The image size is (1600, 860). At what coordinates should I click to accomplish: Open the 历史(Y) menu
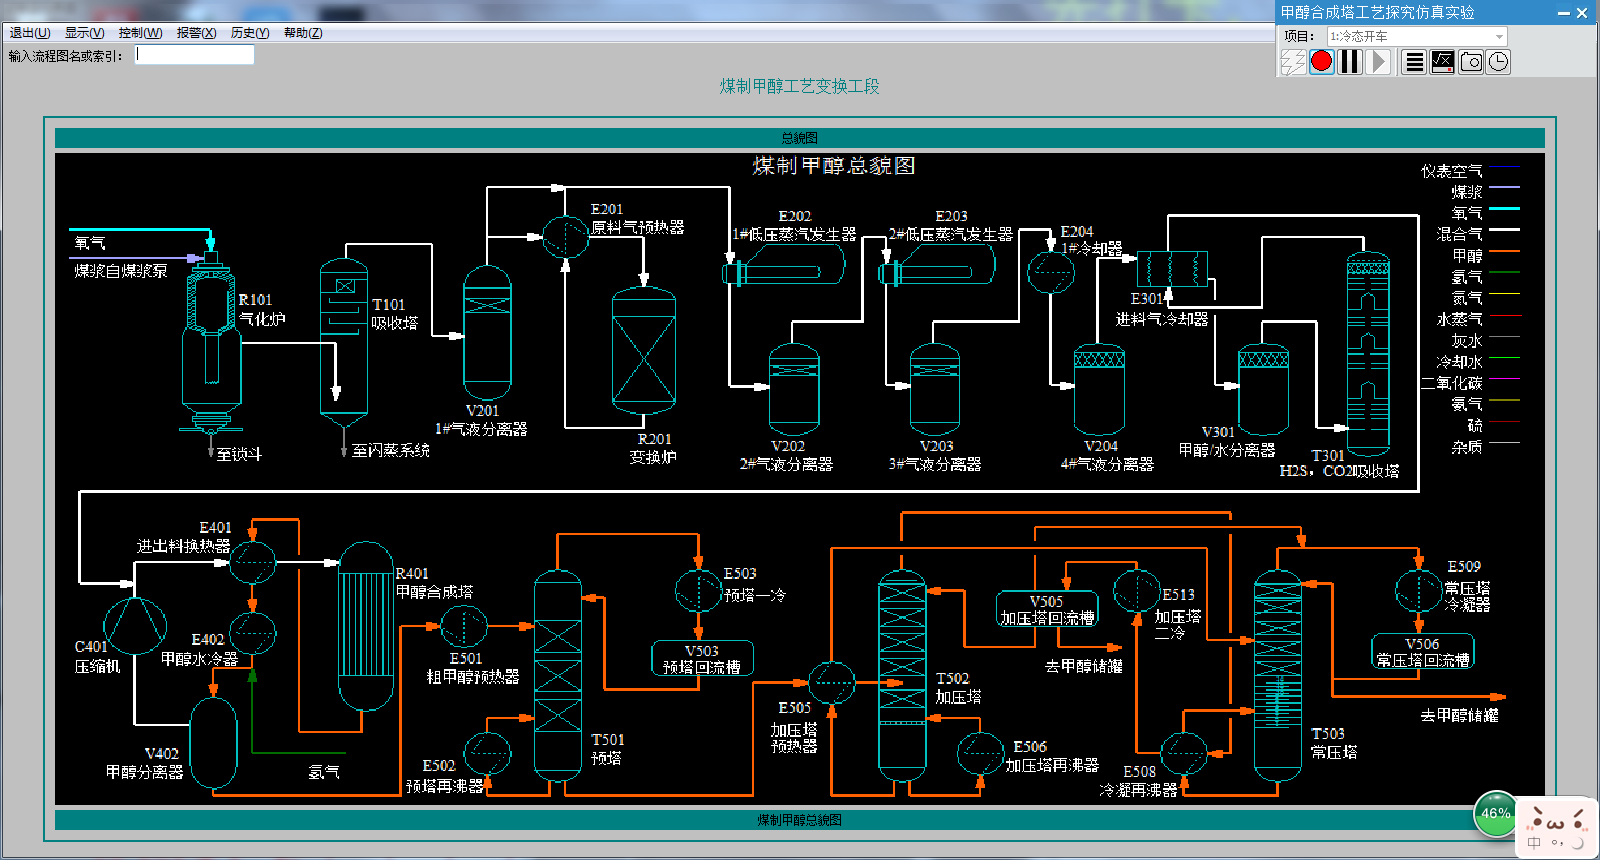click(x=250, y=33)
